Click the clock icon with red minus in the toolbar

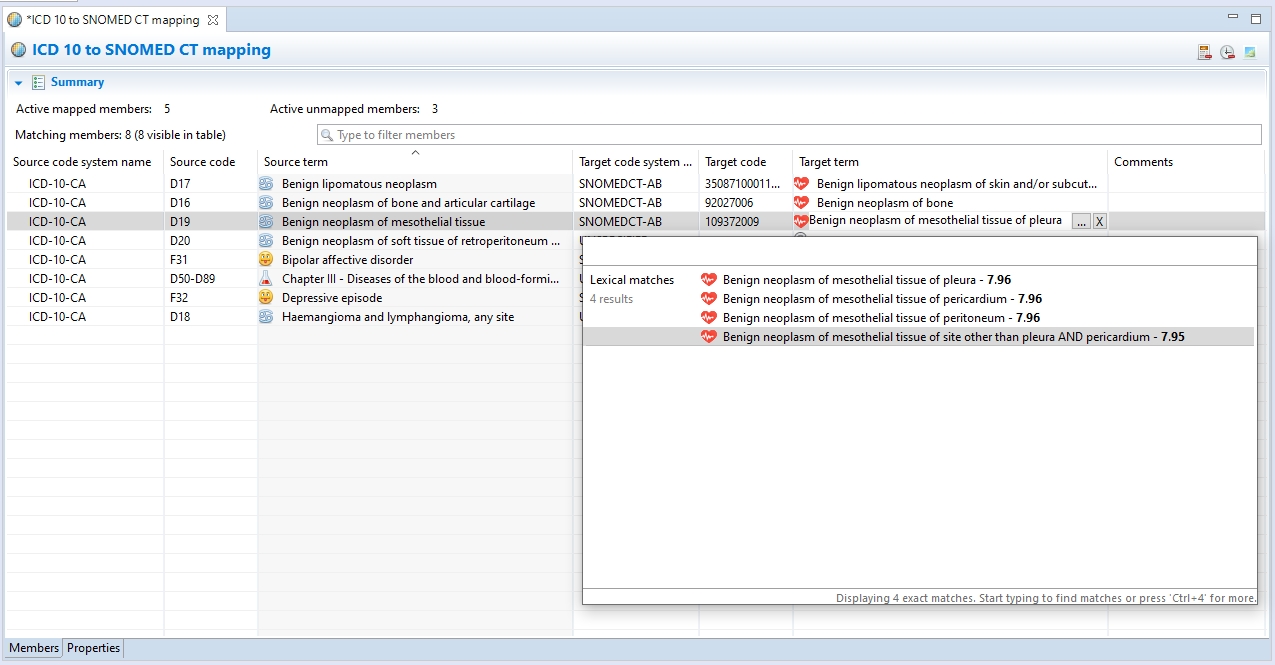click(1227, 52)
